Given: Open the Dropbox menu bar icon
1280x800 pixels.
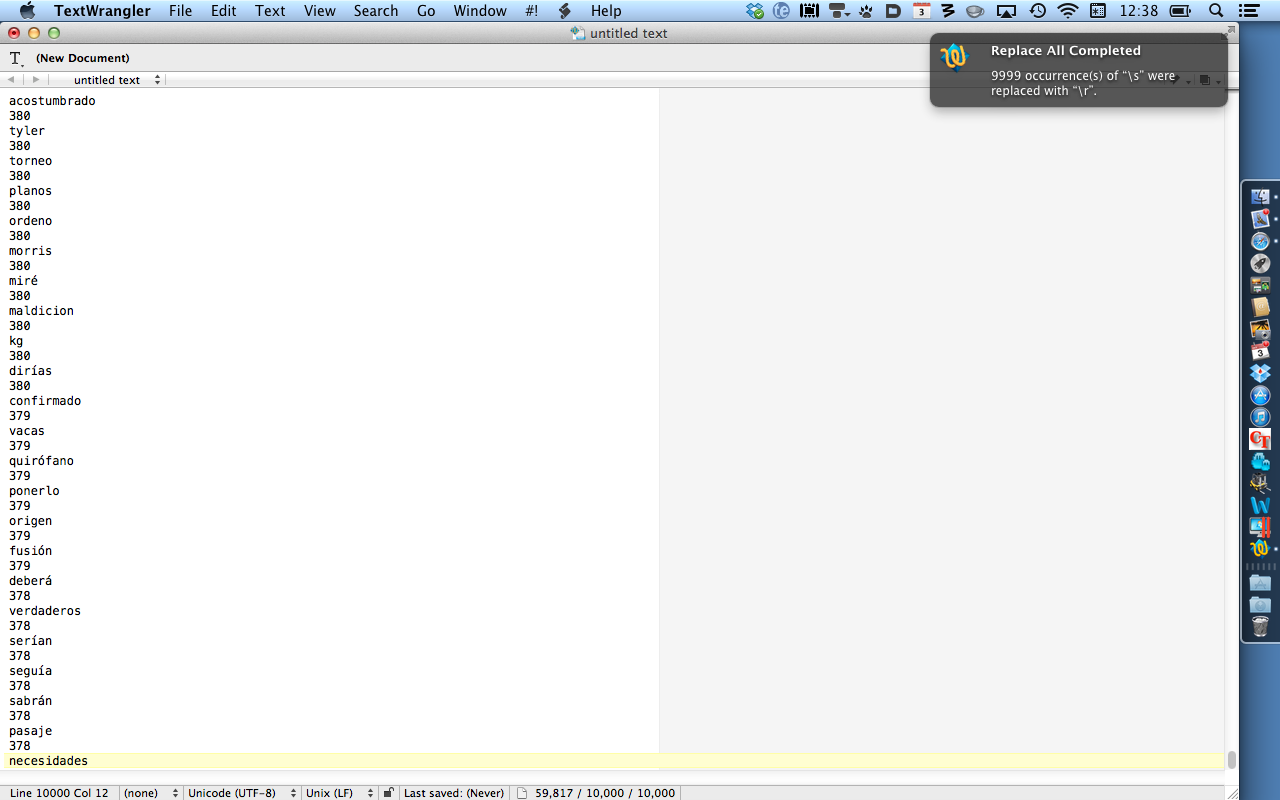Looking at the screenshot, I should coord(755,11).
